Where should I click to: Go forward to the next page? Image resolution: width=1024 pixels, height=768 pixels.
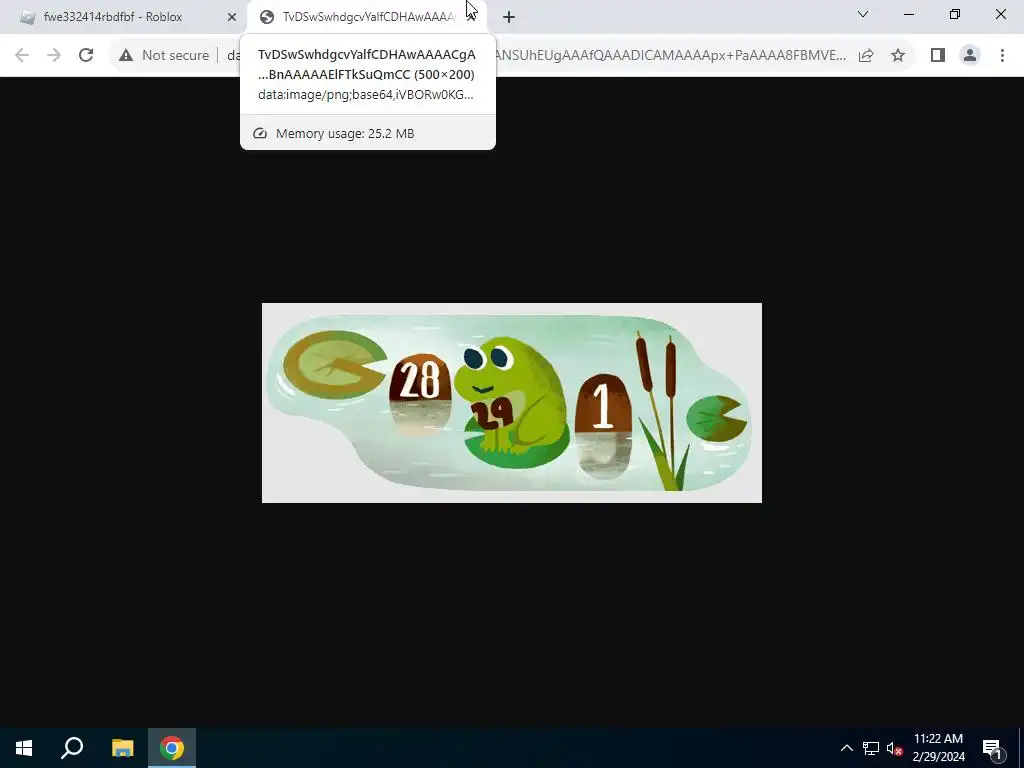54,56
